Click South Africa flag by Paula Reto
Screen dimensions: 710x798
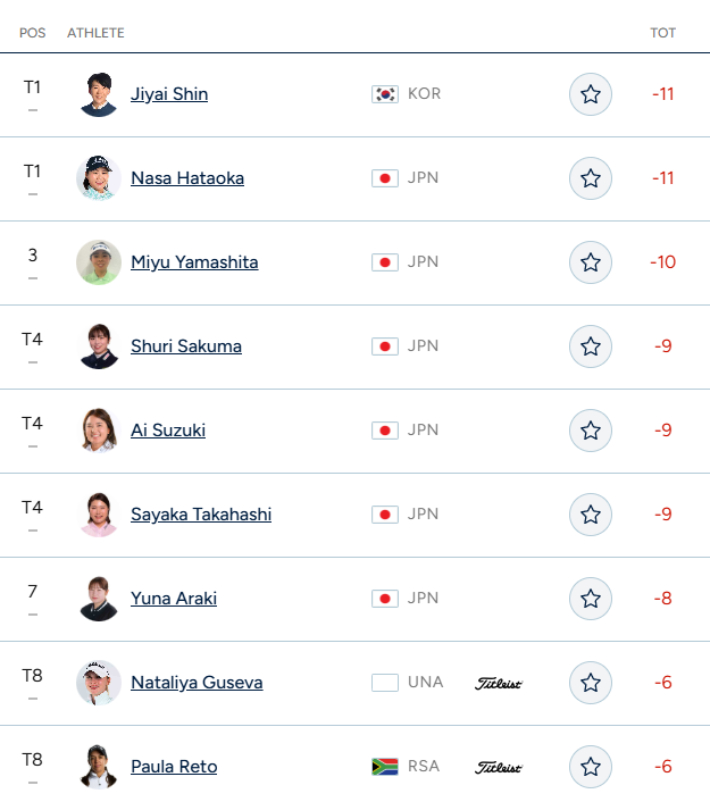click(x=385, y=767)
